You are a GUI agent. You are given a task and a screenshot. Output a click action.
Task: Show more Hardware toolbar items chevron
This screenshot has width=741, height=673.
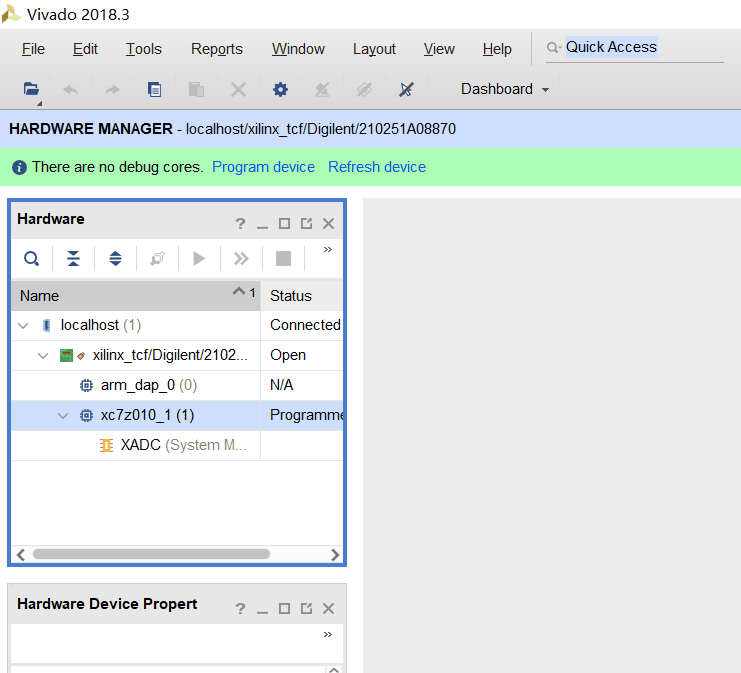click(327, 250)
